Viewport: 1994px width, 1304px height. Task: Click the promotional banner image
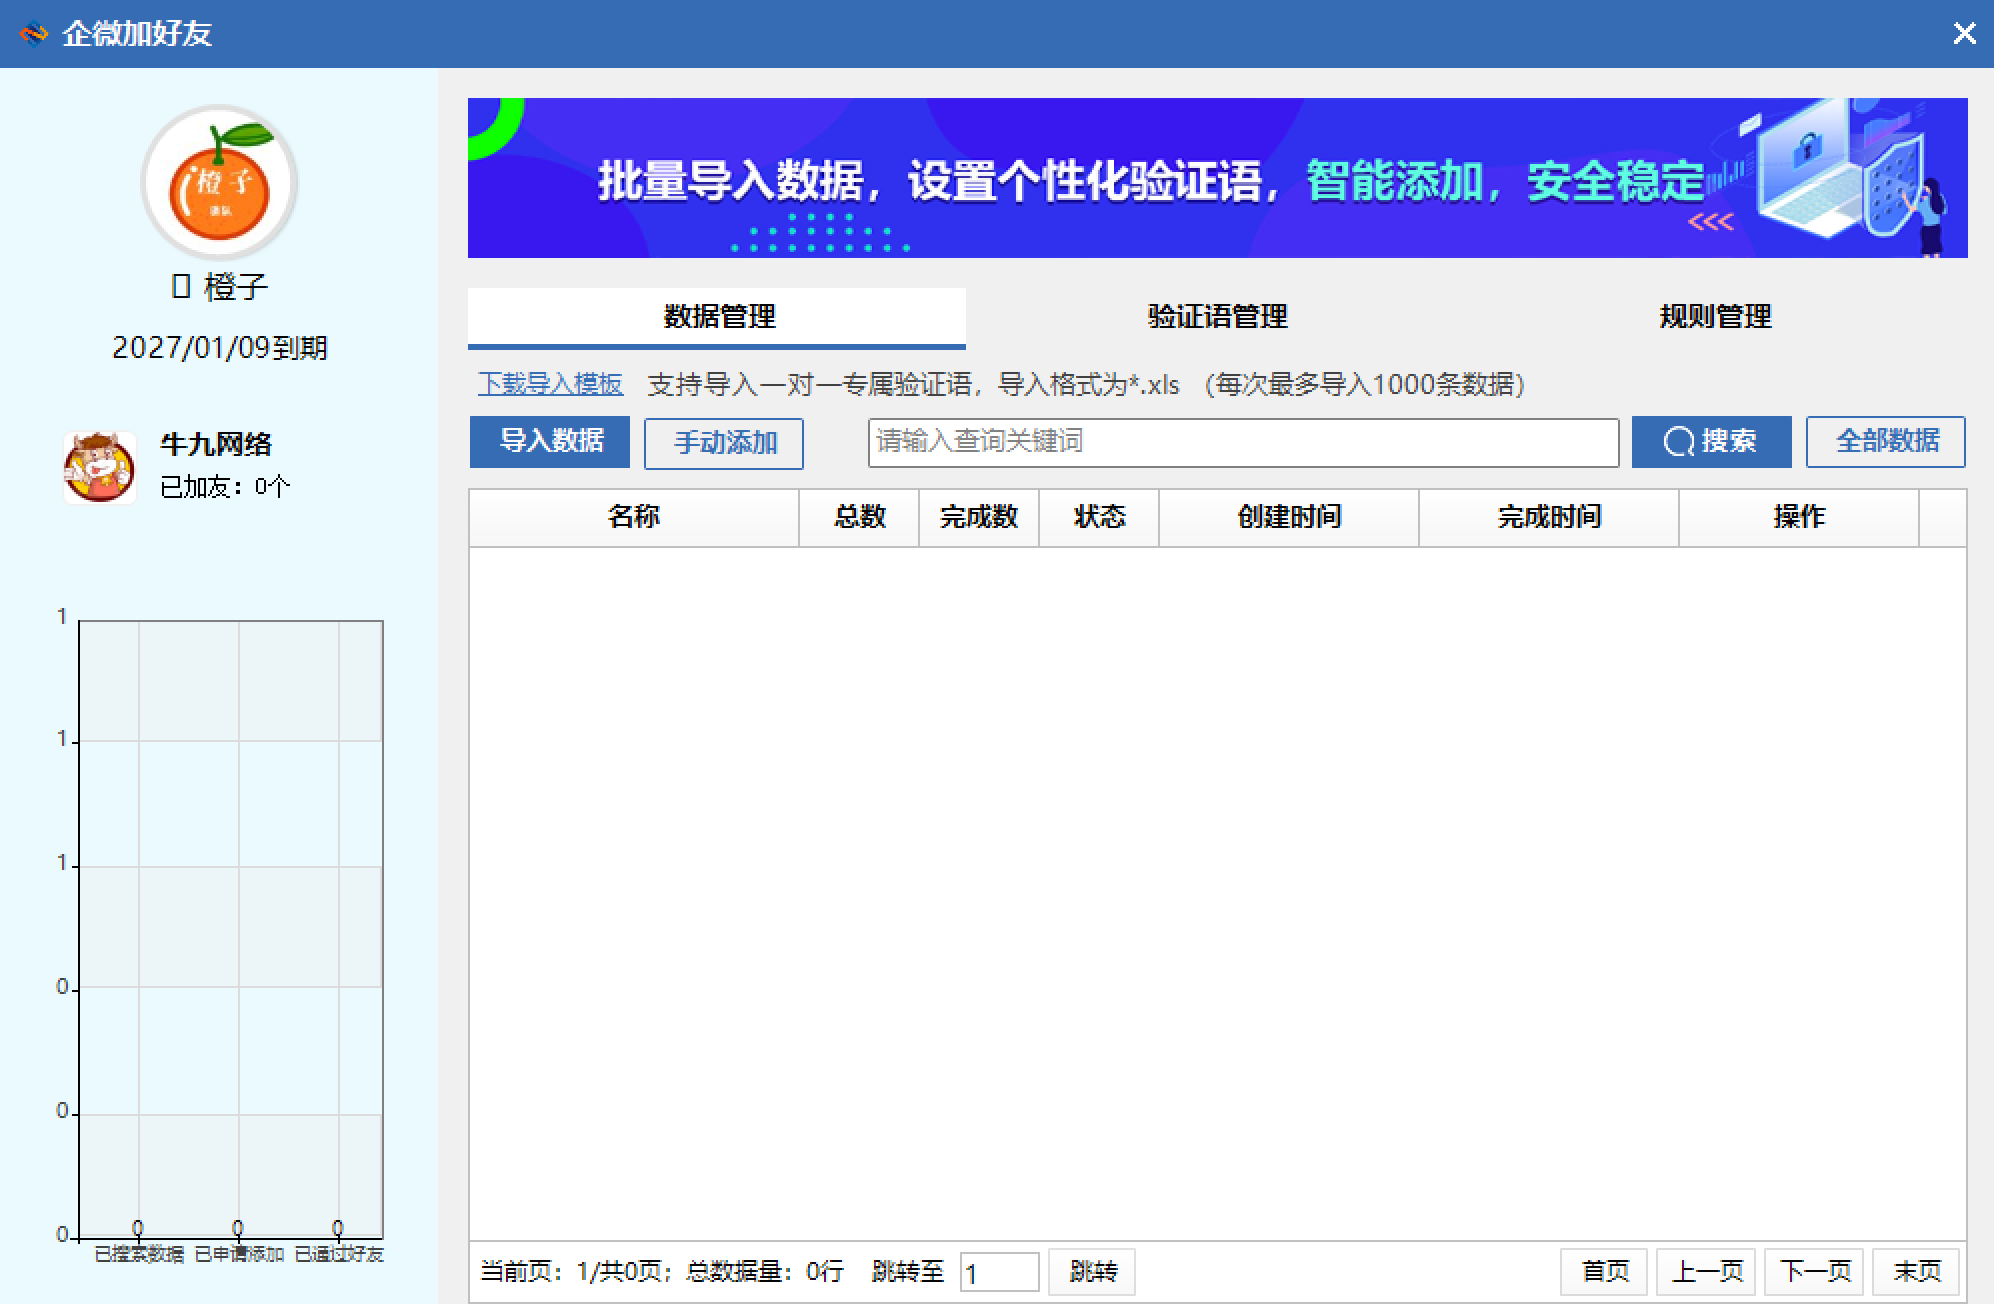(1216, 178)
